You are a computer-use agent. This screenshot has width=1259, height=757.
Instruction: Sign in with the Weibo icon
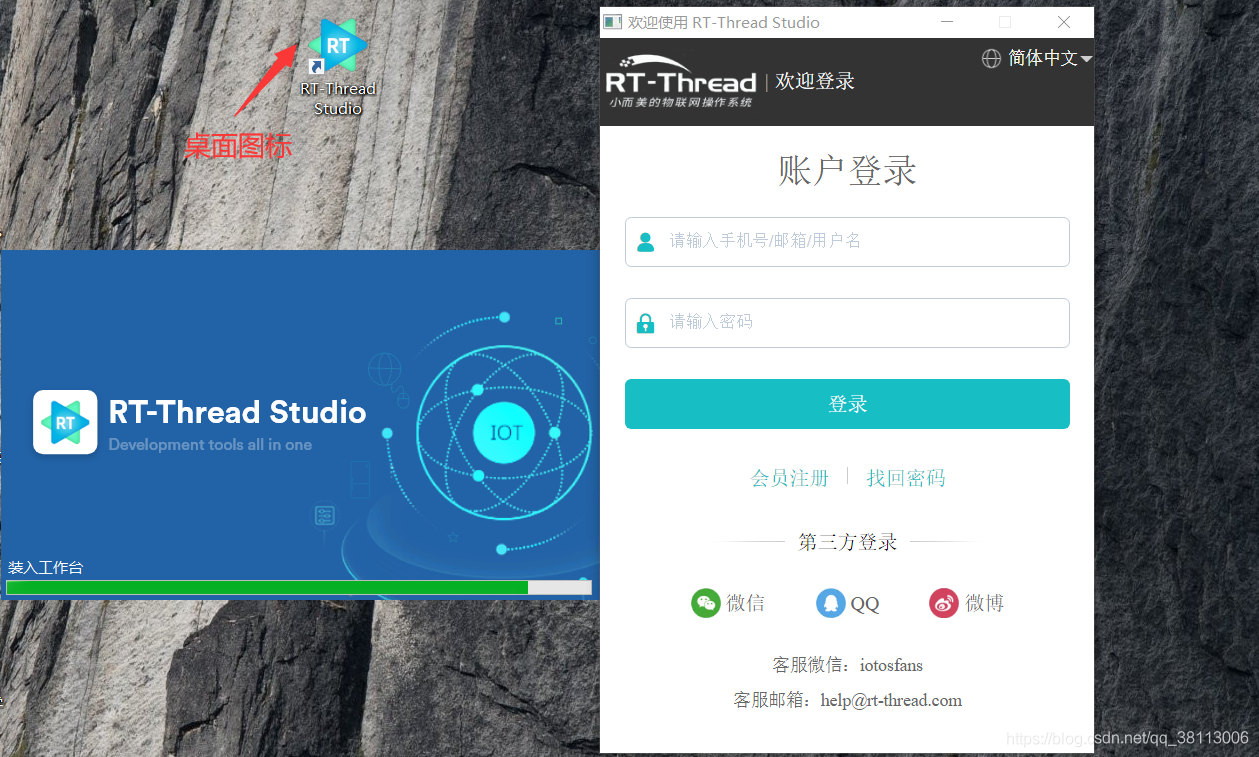tap(944, 603)
